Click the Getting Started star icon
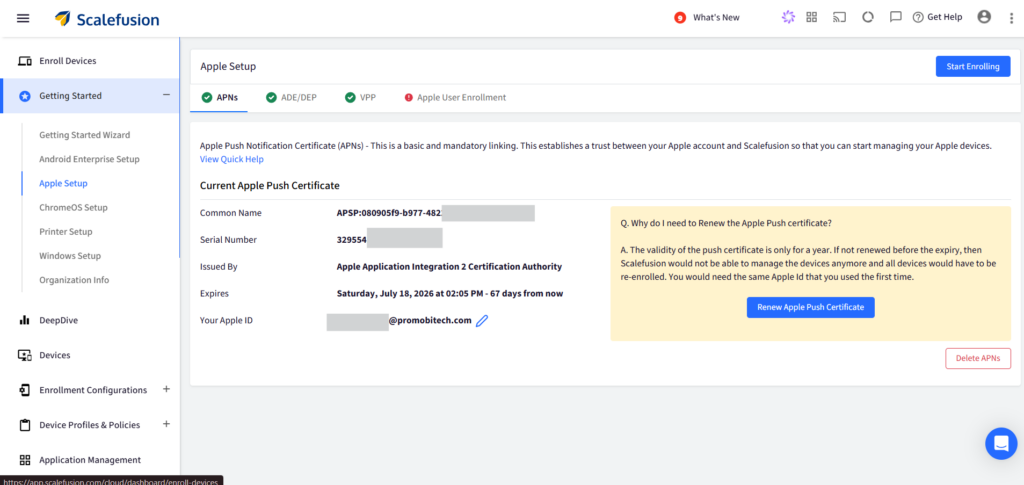1024x485 pixels. pos(25,96)
